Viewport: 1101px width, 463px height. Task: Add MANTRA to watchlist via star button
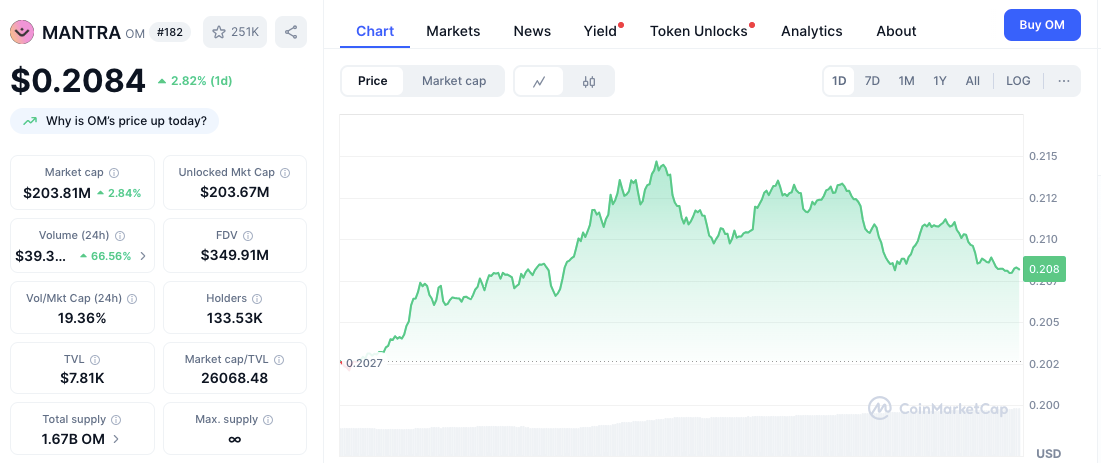[235, 32]
